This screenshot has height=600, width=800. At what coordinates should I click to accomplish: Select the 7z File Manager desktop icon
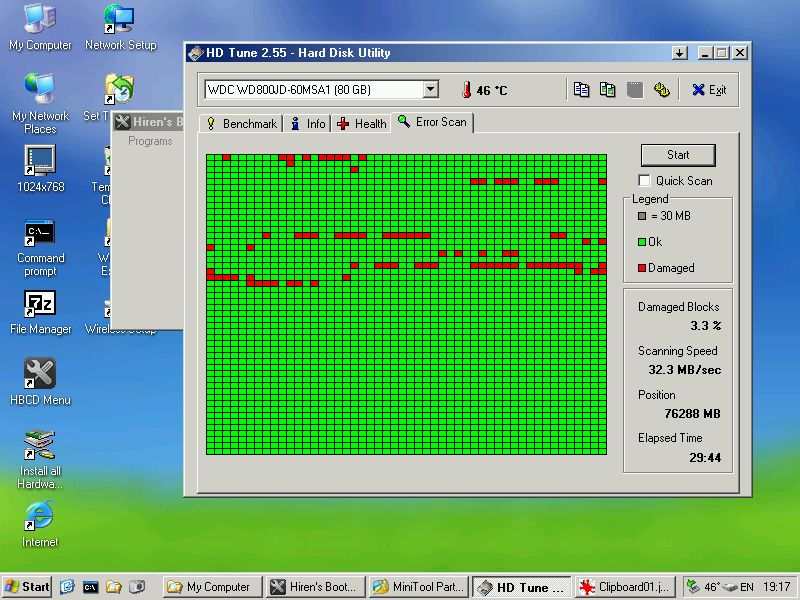(40, 312)
